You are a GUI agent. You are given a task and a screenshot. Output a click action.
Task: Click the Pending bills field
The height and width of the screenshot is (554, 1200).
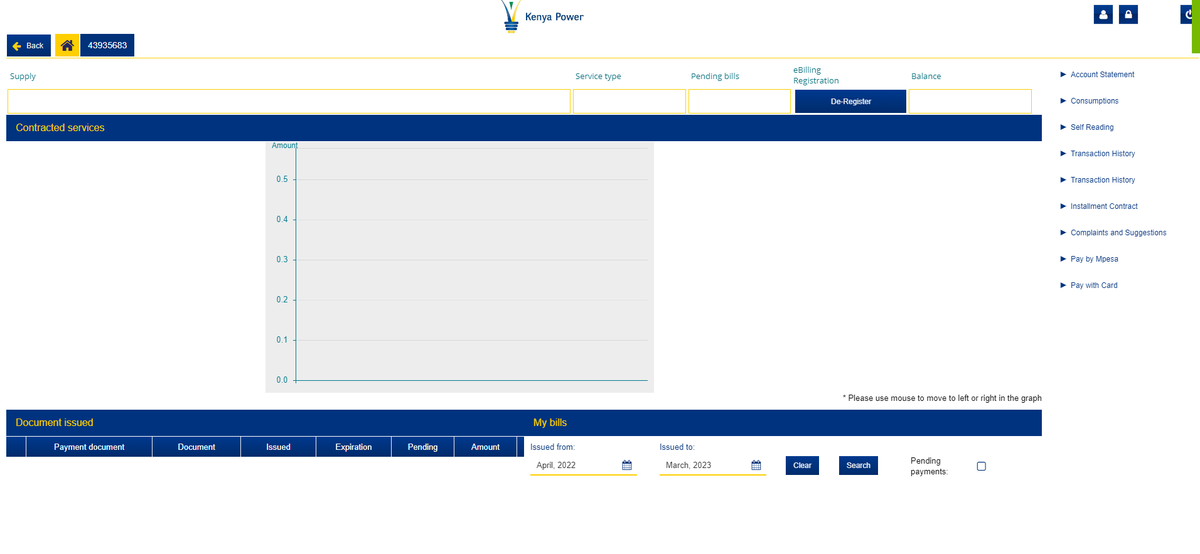[x=739, y=101]
